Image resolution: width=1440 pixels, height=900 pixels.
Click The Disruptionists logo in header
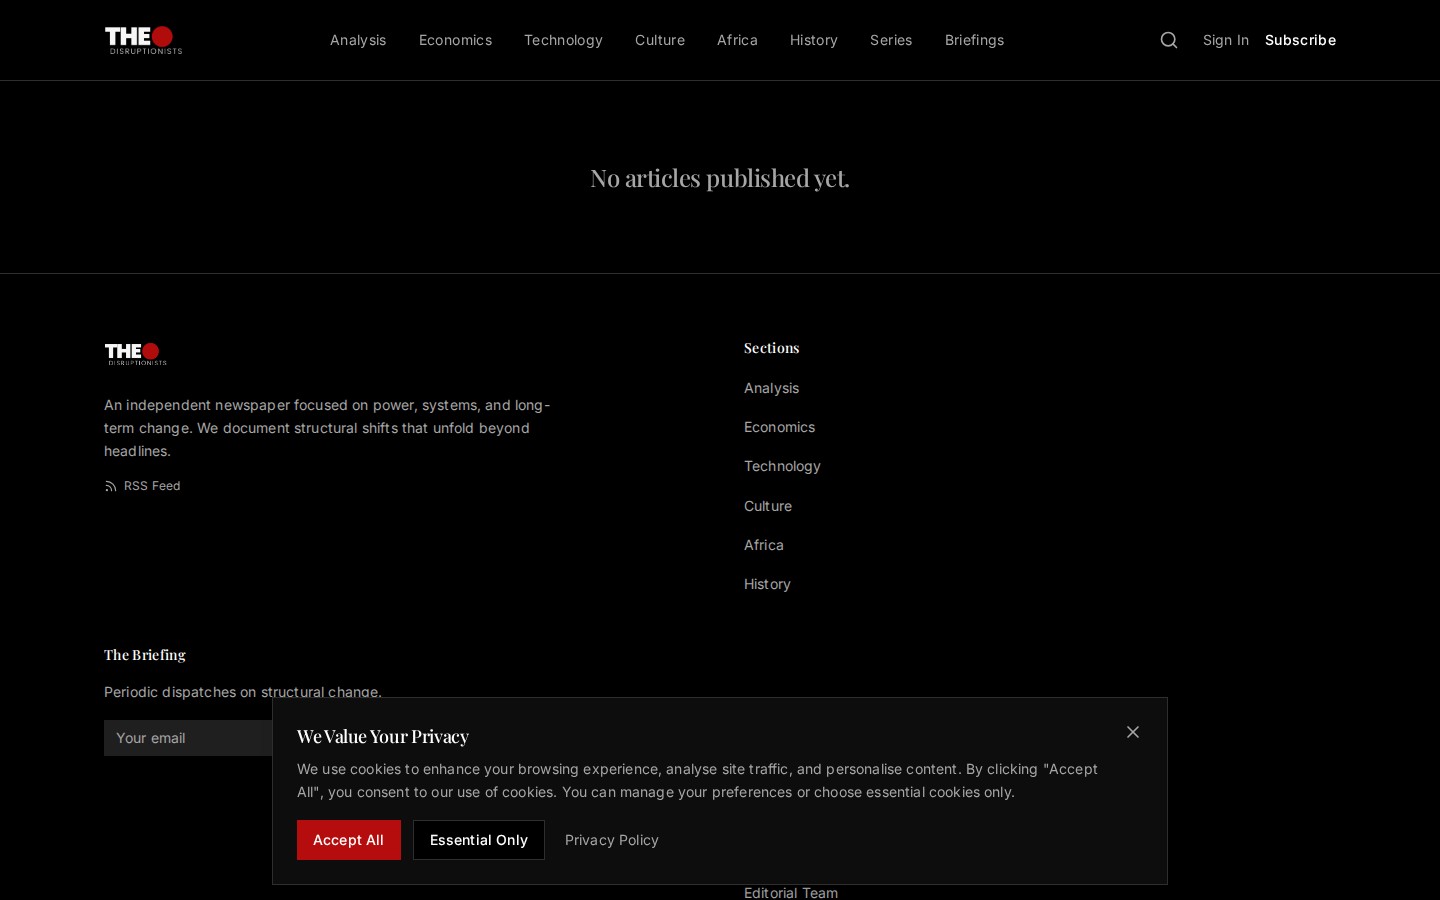(144, 40)
